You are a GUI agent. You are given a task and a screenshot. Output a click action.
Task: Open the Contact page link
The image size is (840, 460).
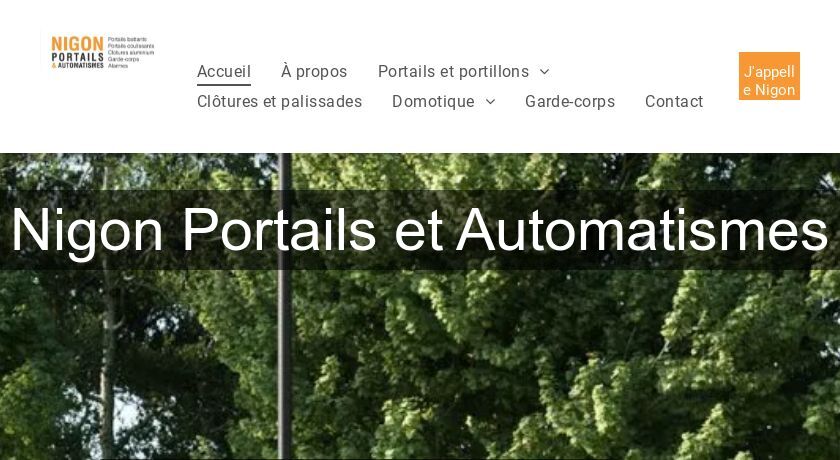click(x=674, y=102)
